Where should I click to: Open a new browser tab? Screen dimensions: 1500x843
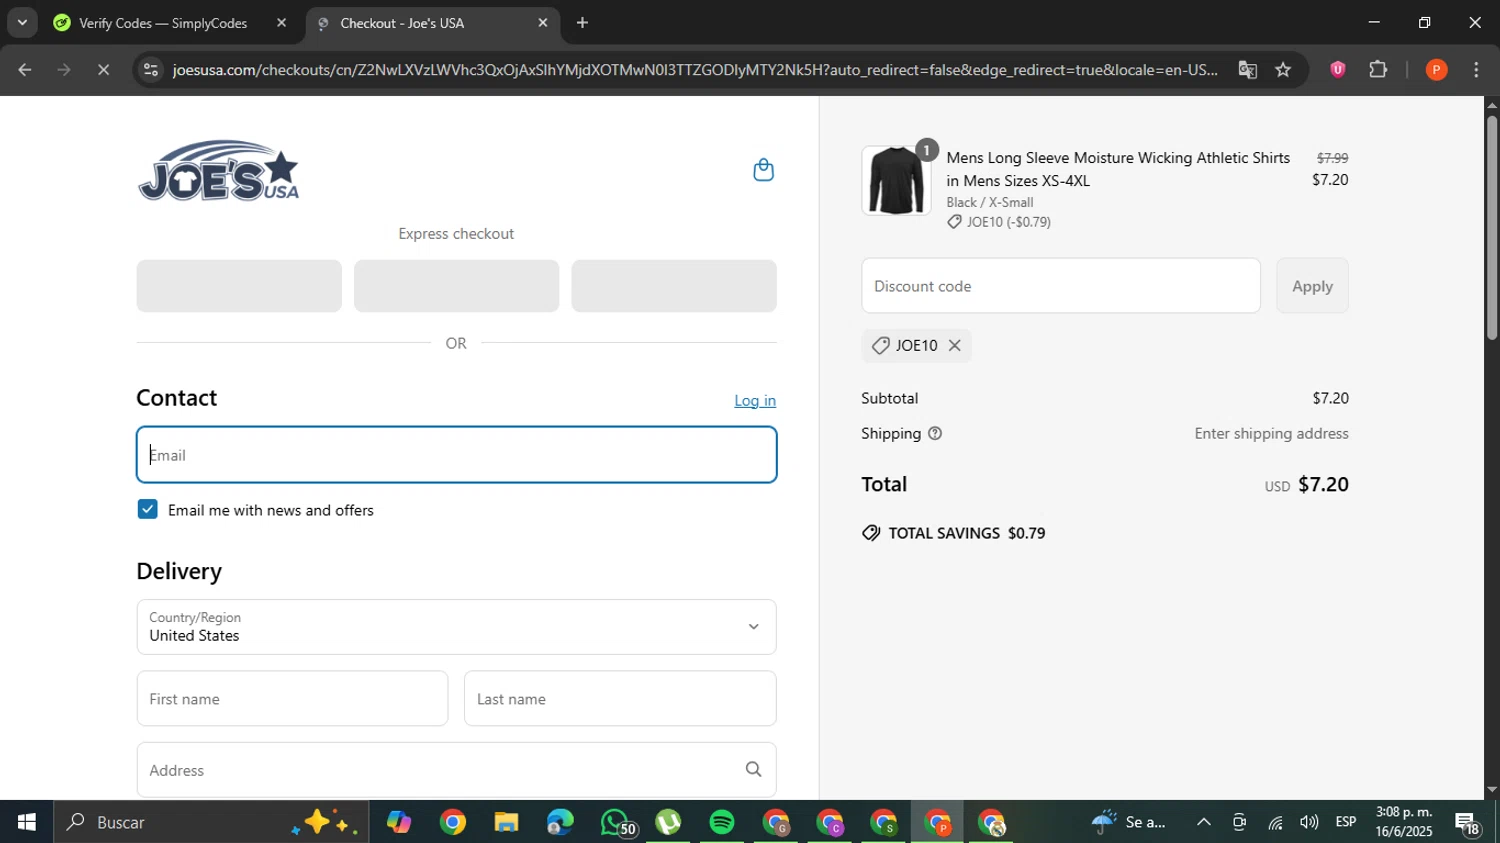point(582,23)
